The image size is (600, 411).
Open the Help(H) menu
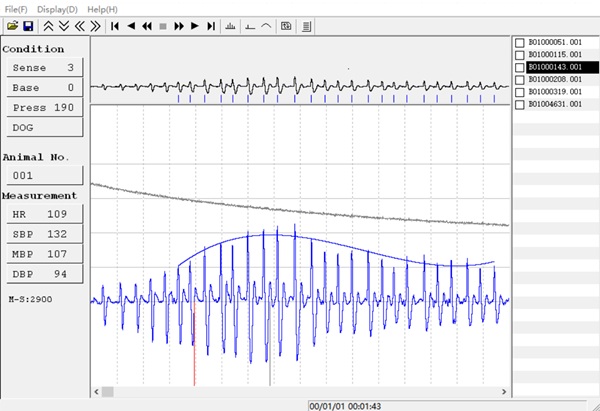[101, 8]
